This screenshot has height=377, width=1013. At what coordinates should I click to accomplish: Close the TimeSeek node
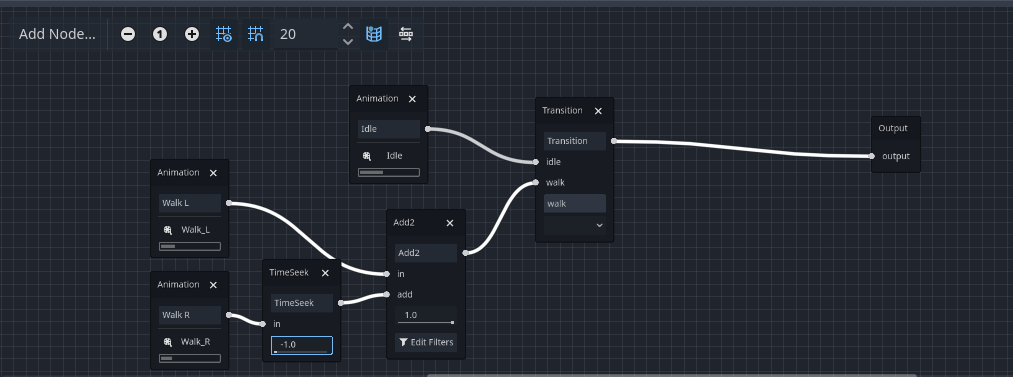(x=325, y=273)
